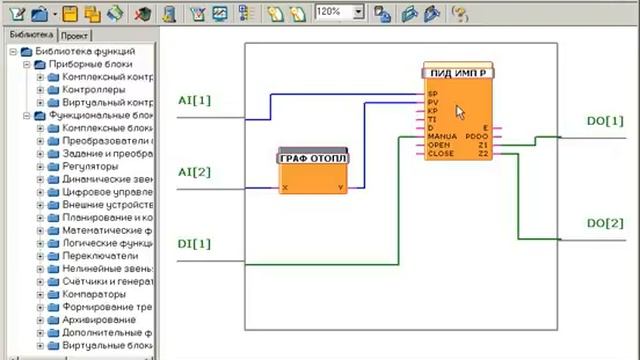This screenshot has height=360, width=640.
Task: Select the Задание и преобра folder
Action: pos(107,153)
